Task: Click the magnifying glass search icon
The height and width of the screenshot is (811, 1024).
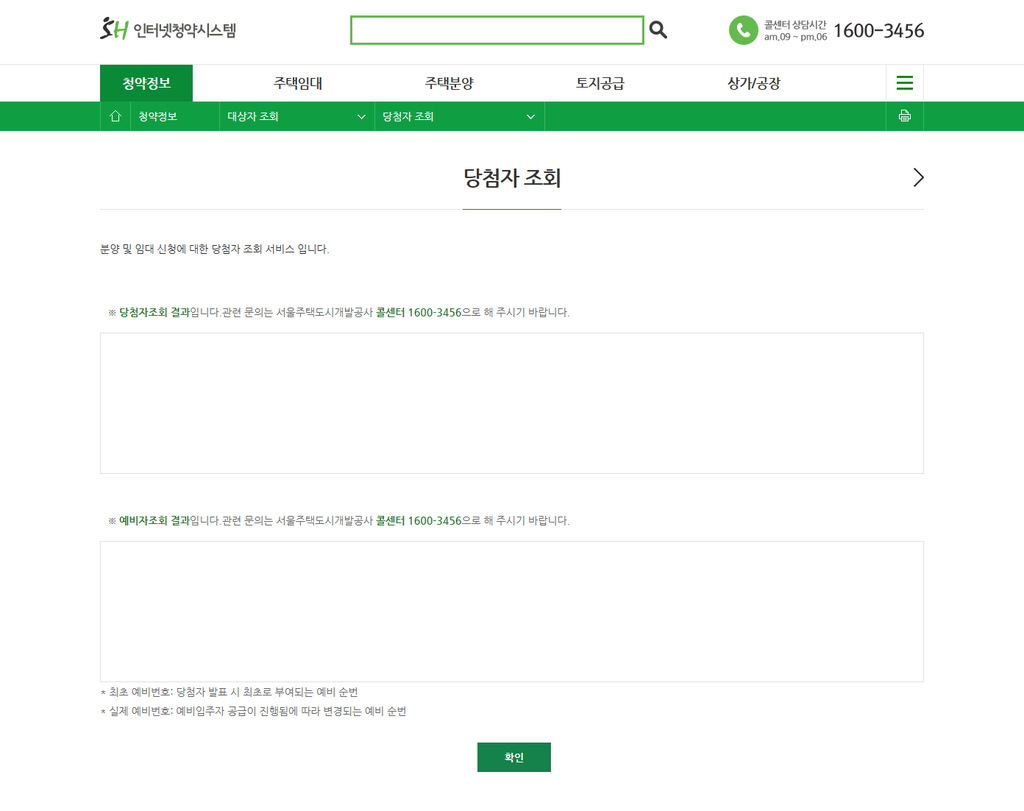Action: (658, 30)
